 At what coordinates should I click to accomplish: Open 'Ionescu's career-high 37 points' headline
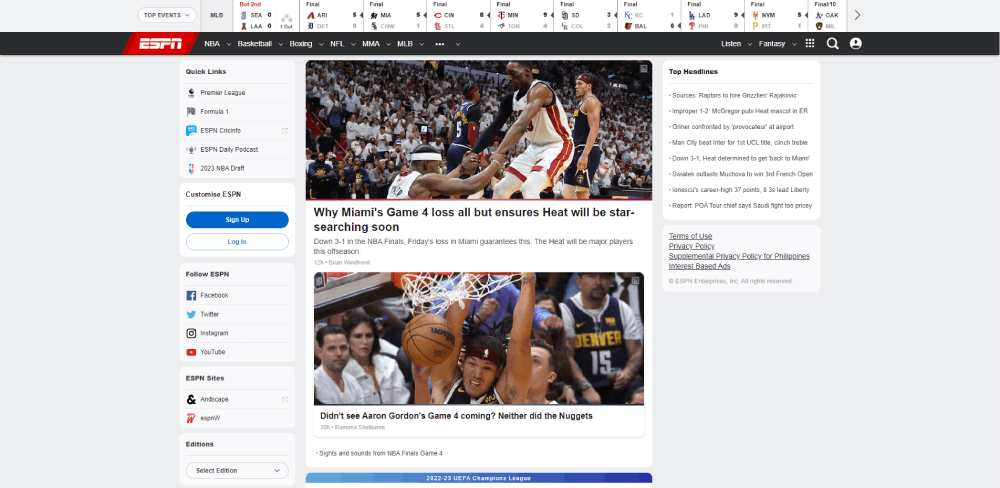tap(740, 189)
